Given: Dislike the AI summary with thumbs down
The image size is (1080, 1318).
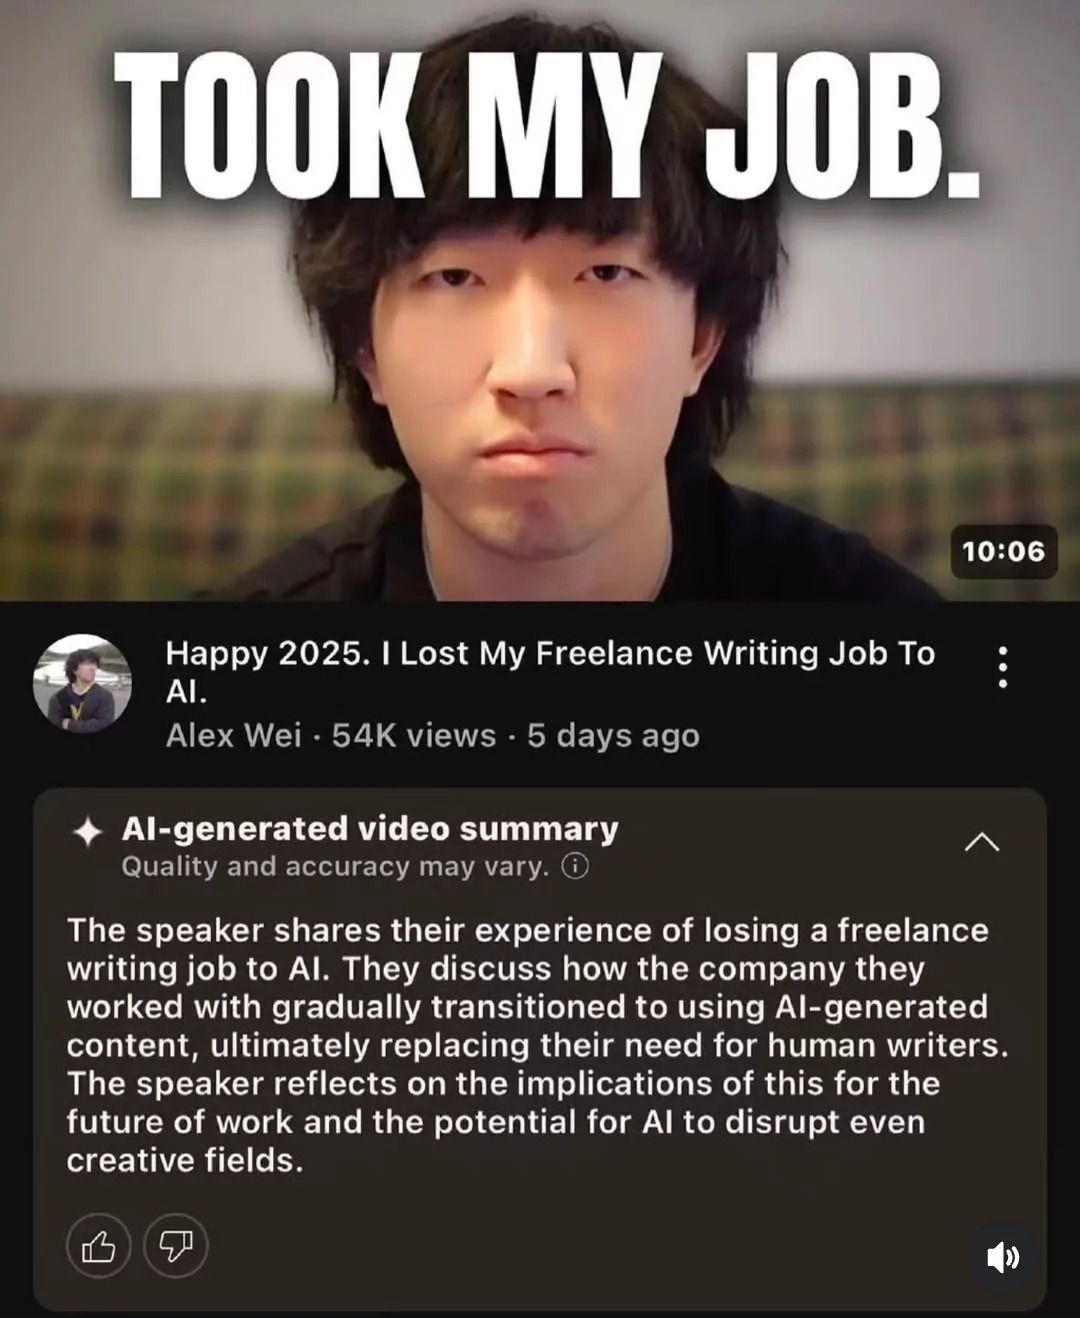Looking at the screenshot, I should (x=176, y=1246).
